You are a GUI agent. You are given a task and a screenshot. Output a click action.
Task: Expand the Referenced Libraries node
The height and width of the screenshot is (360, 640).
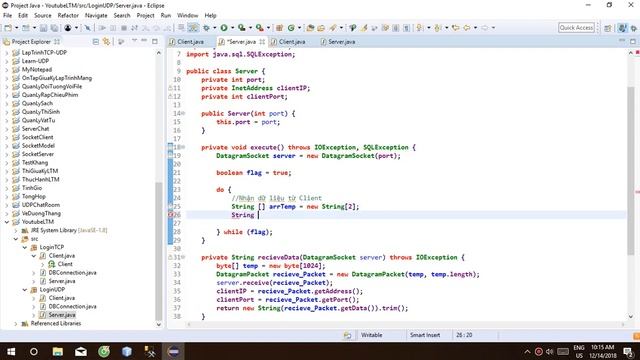[x=16, y=324]
